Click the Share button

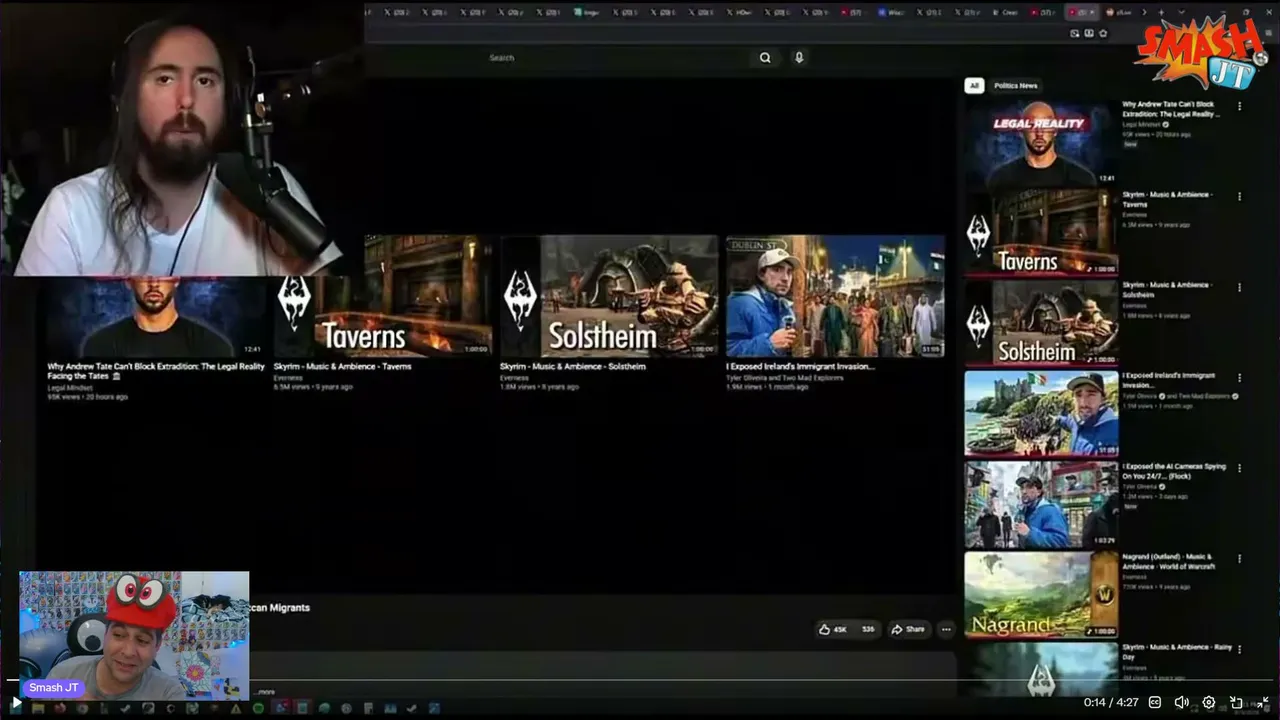tap(908, 630)
